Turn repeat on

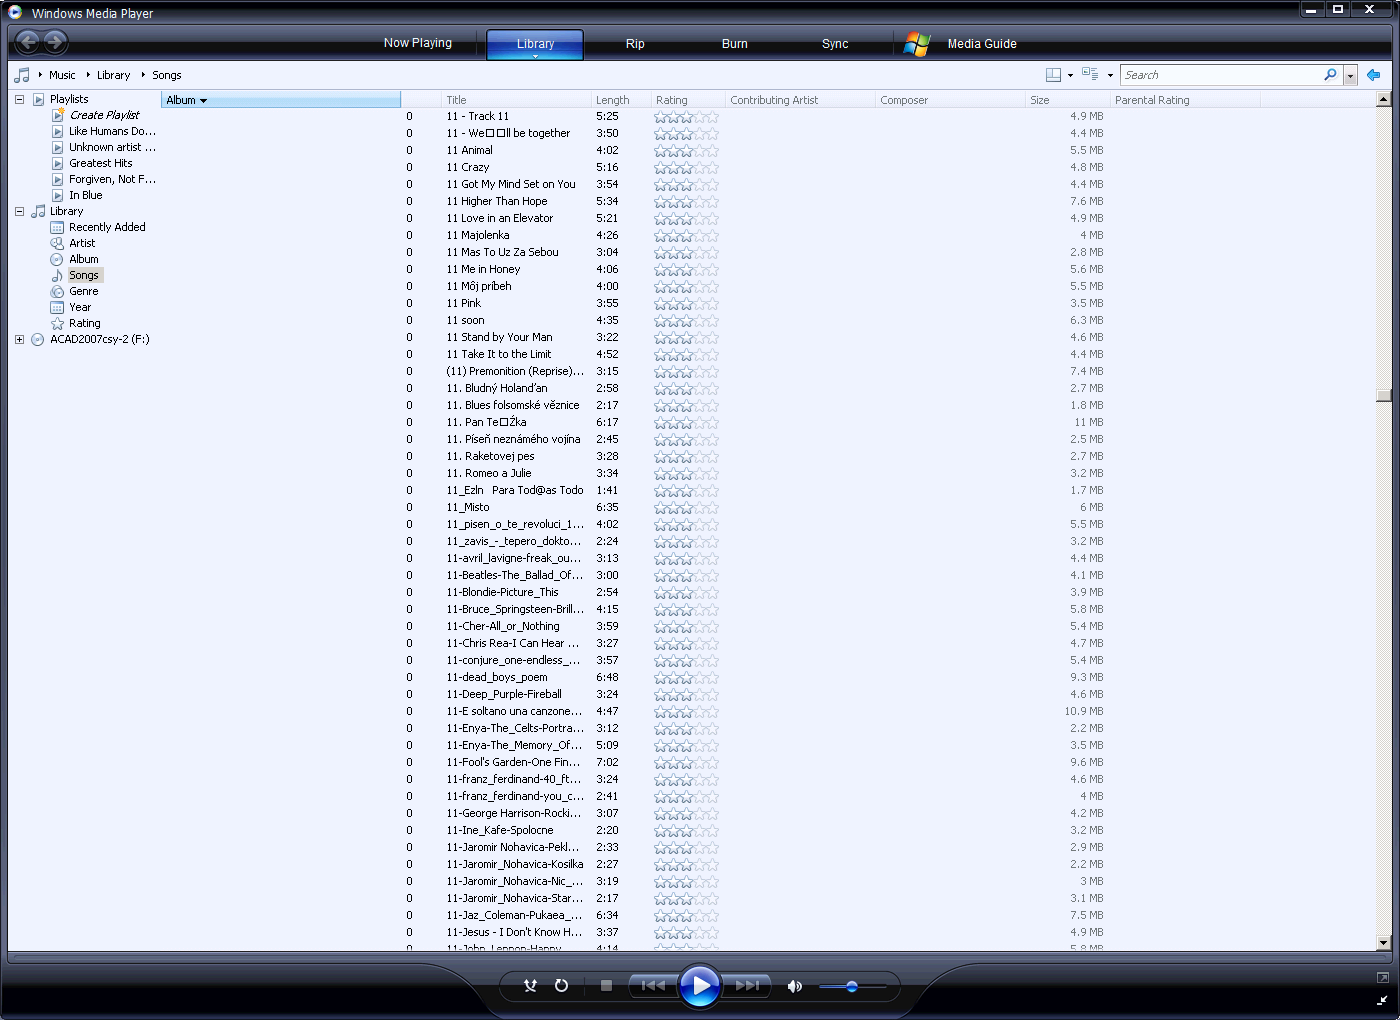click(561, 986)
